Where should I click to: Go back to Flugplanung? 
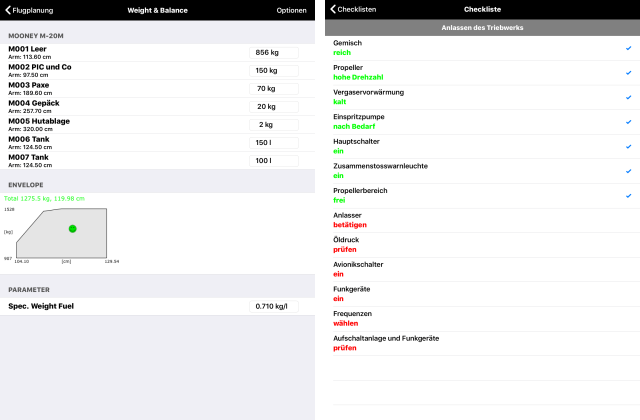point(30,10)
